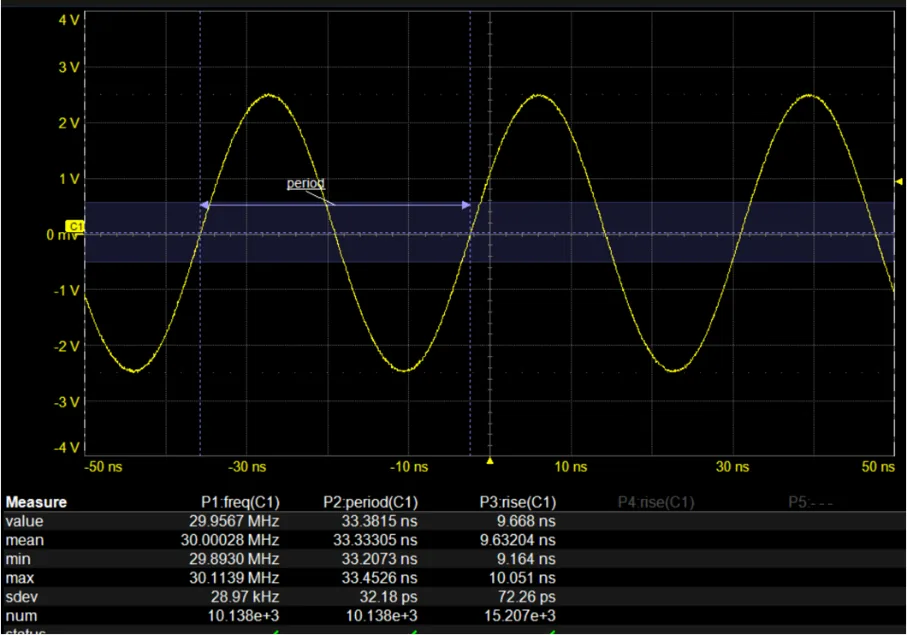Click the 9.668 ns rise value
Image resolution: width=907 pixels, height=635 pixels.
point(526,521)
